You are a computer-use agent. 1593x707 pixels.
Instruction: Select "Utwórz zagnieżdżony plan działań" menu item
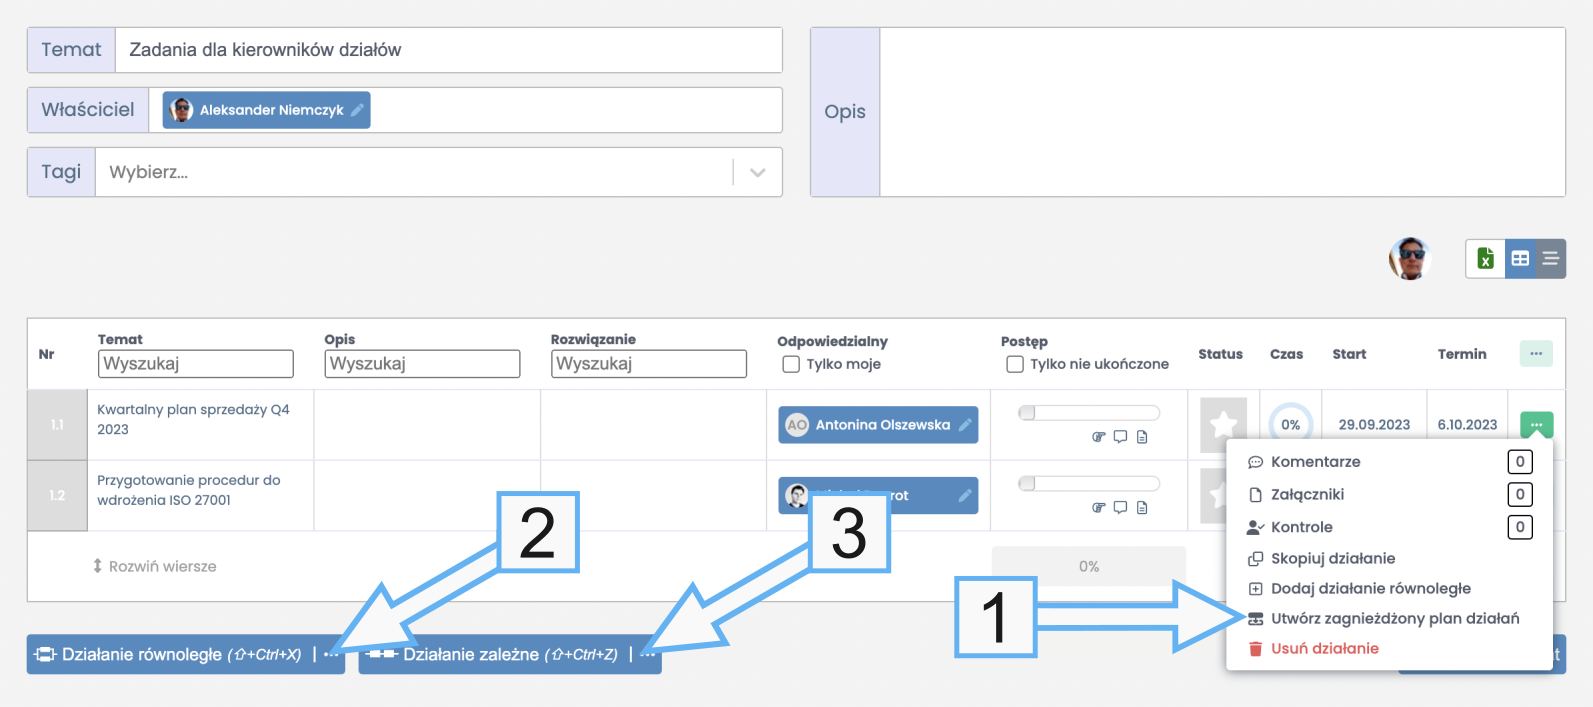(1394, 618)
